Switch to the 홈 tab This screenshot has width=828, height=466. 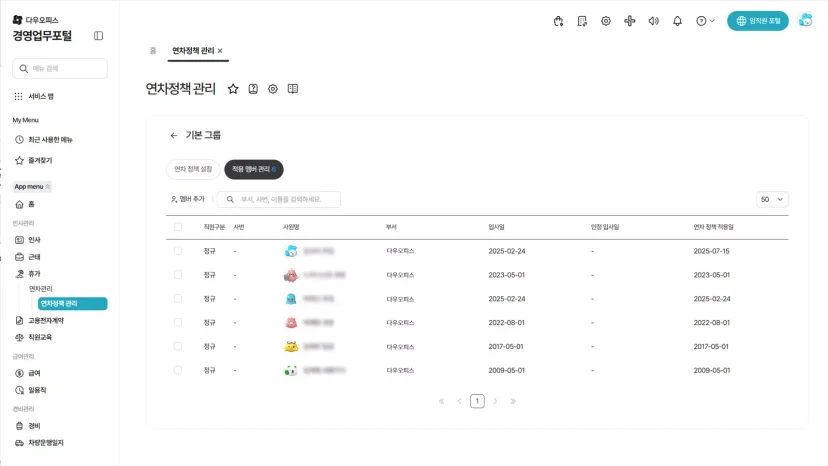click(x=153, y=51)
